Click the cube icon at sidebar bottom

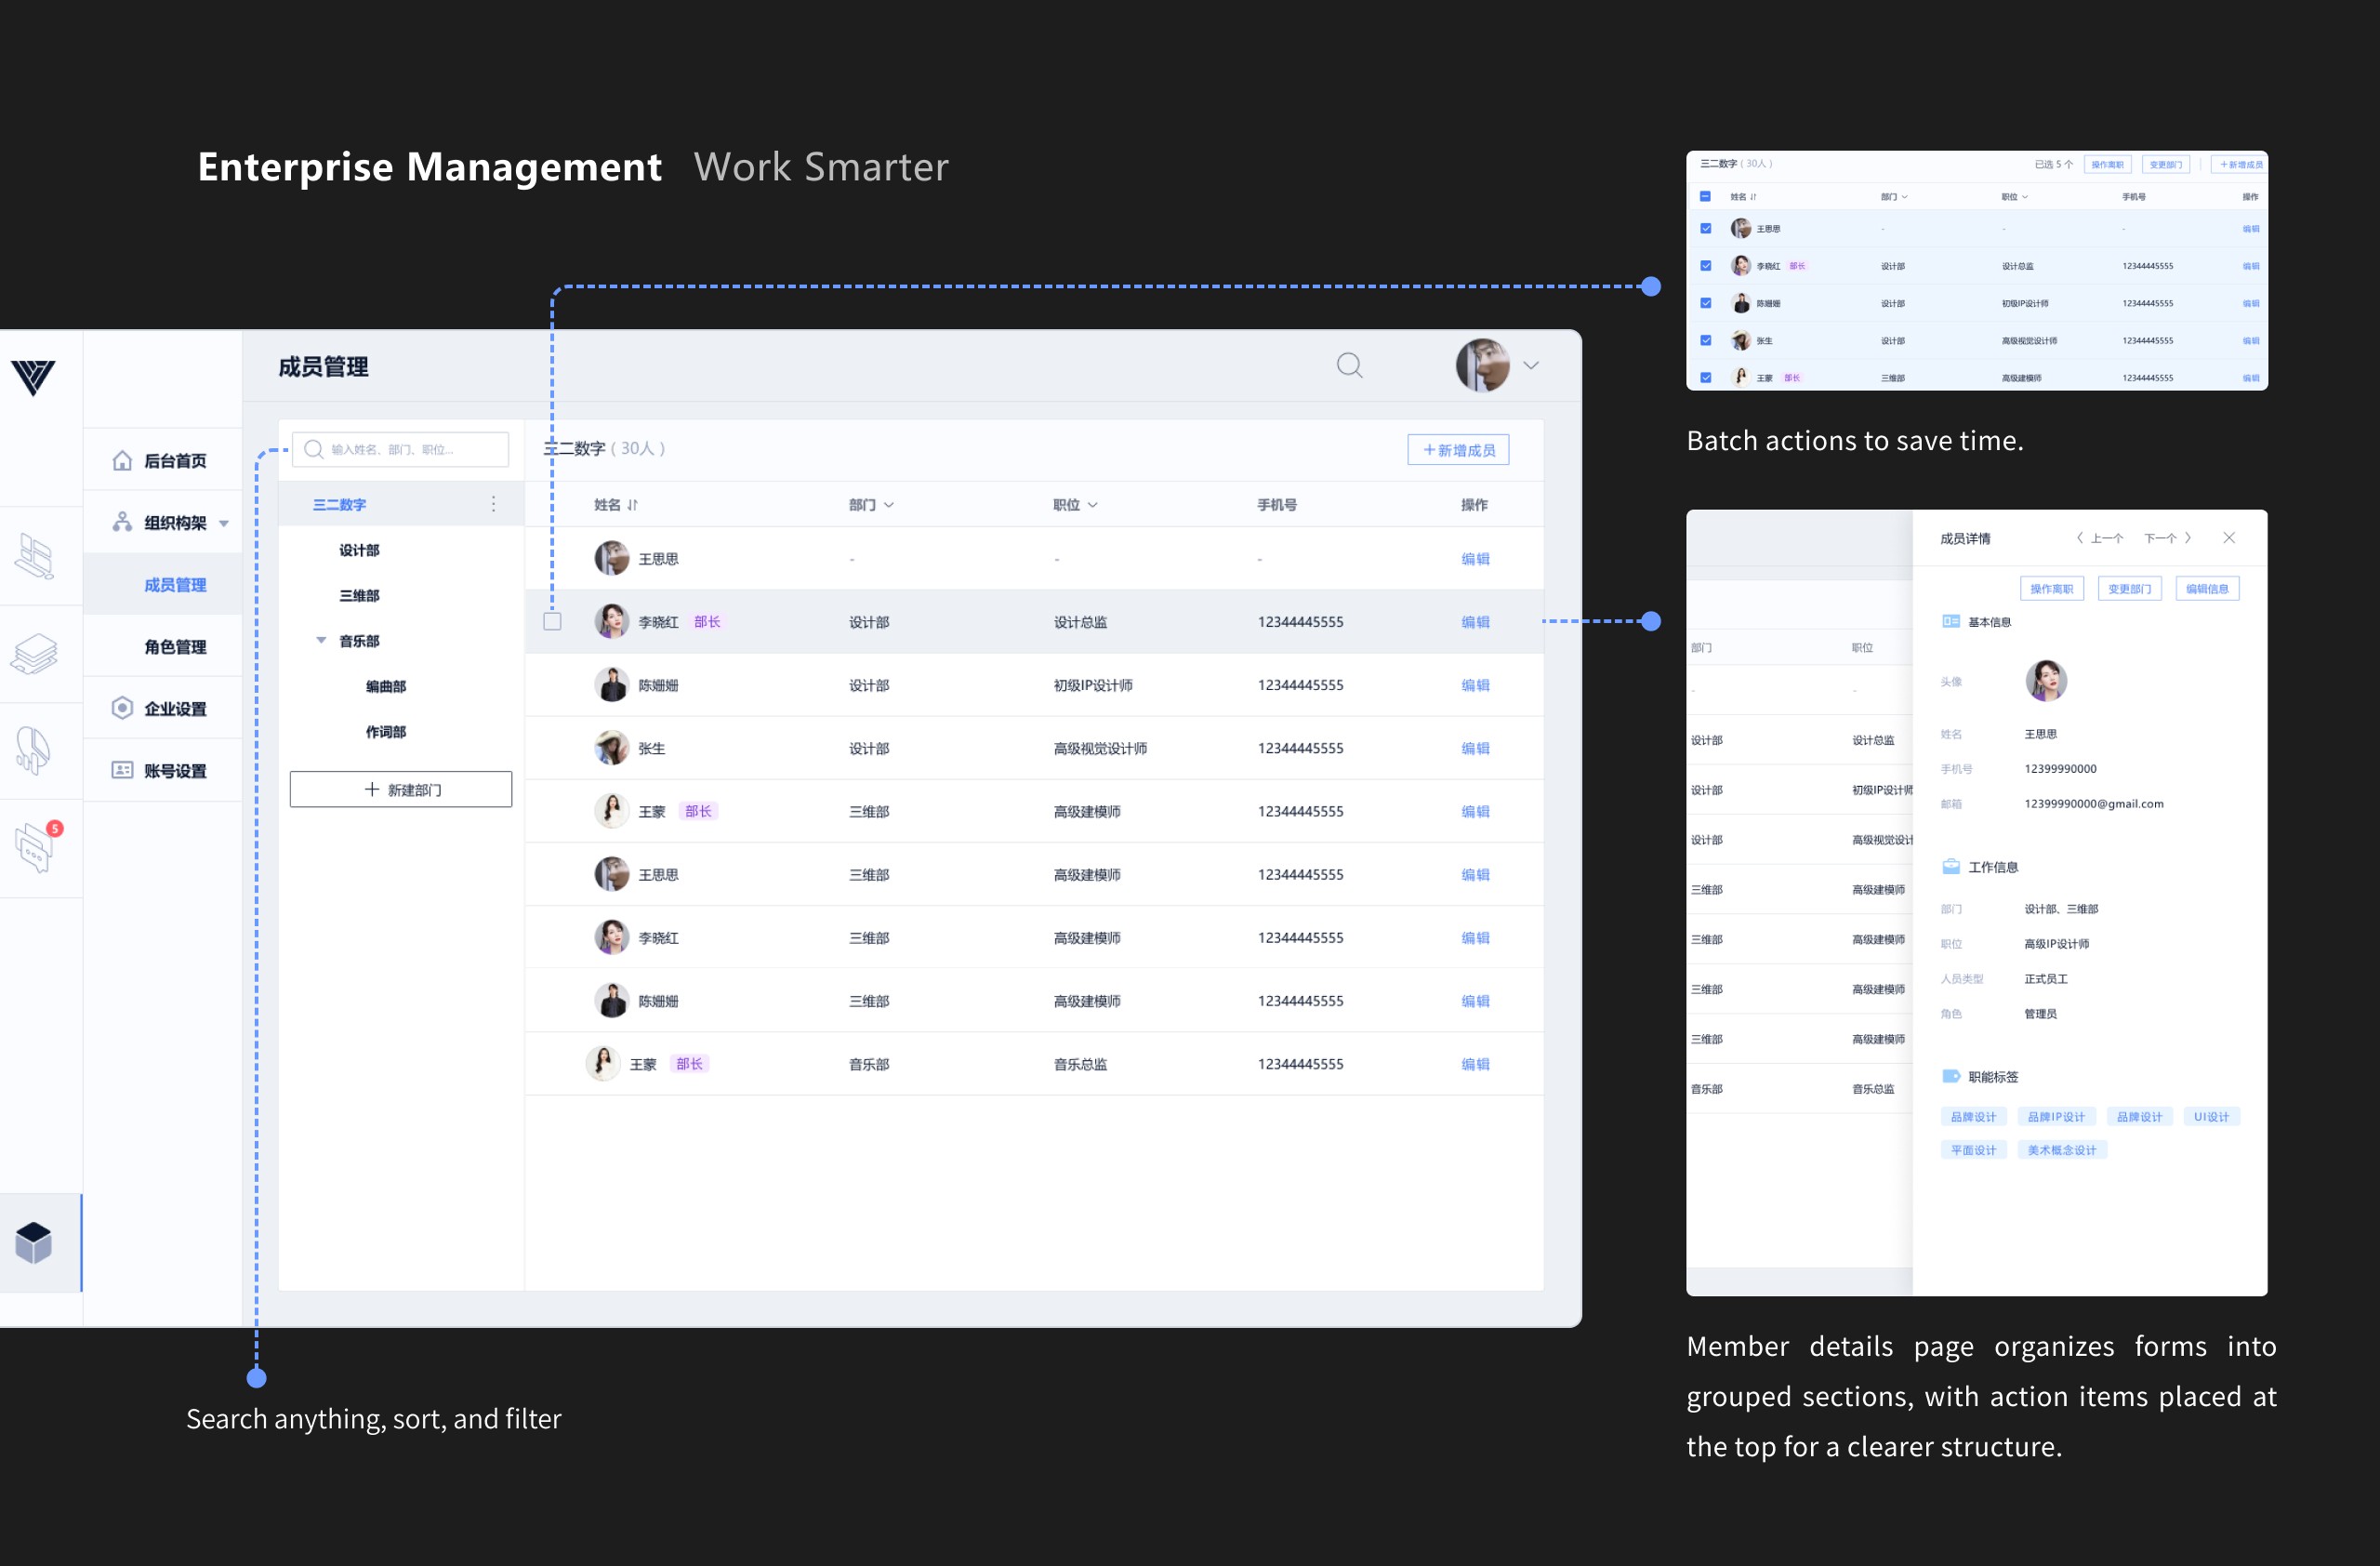[x=34, y=1242]
